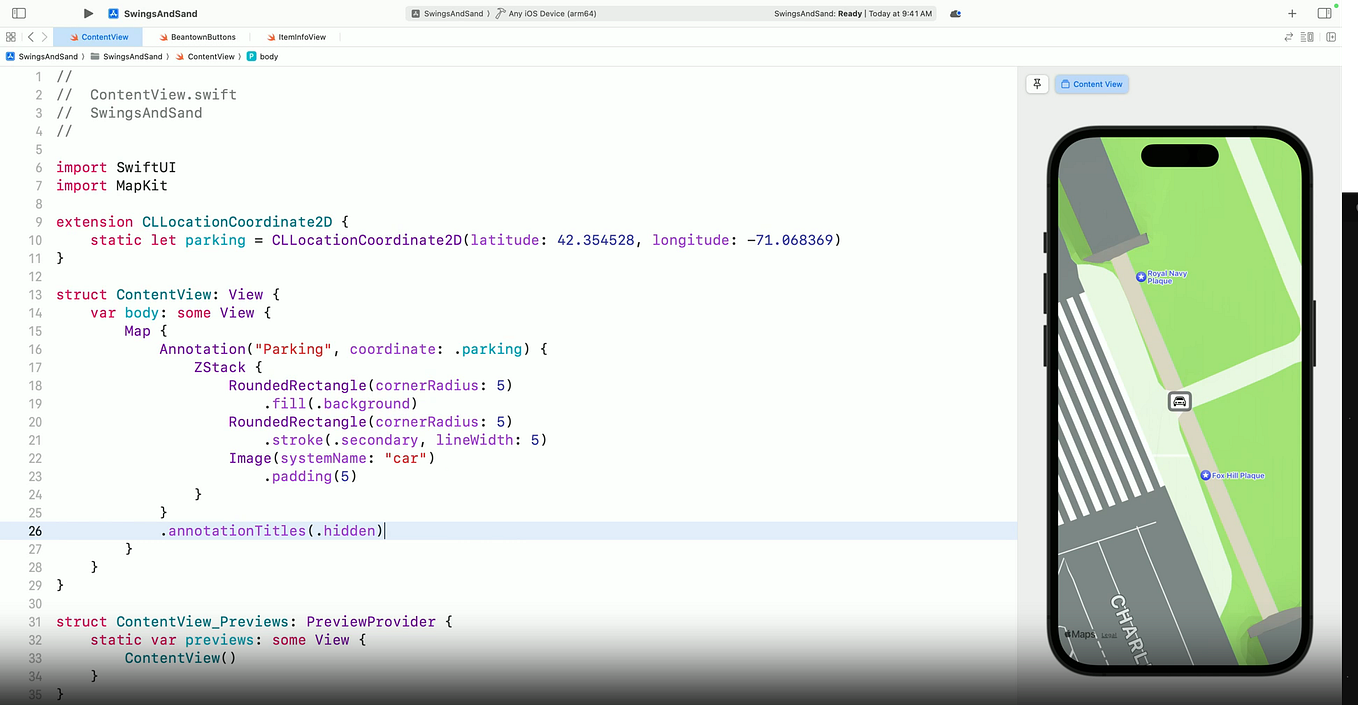Screen dimensions: 1358x705
Task: Select line number 26 in the editor gutter
Action: tap(35, 530)
